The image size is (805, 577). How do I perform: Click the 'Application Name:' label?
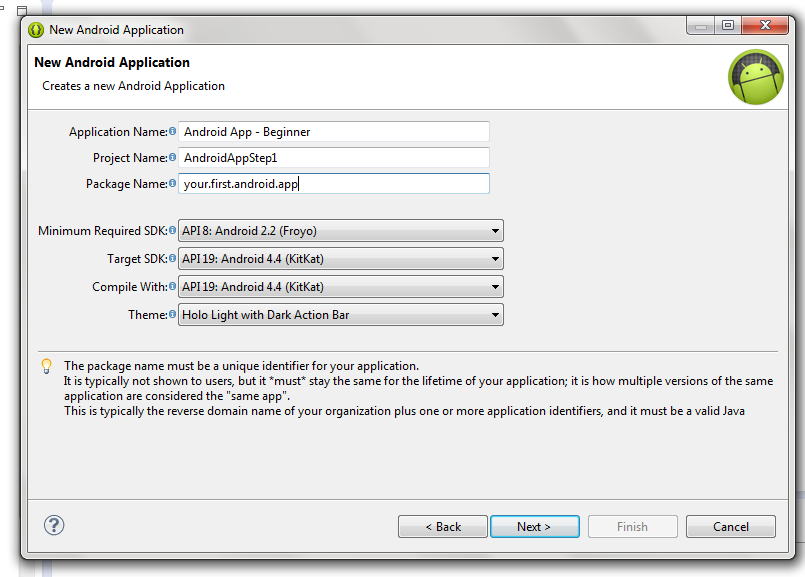pyautogui.click(x=118, y=132)
